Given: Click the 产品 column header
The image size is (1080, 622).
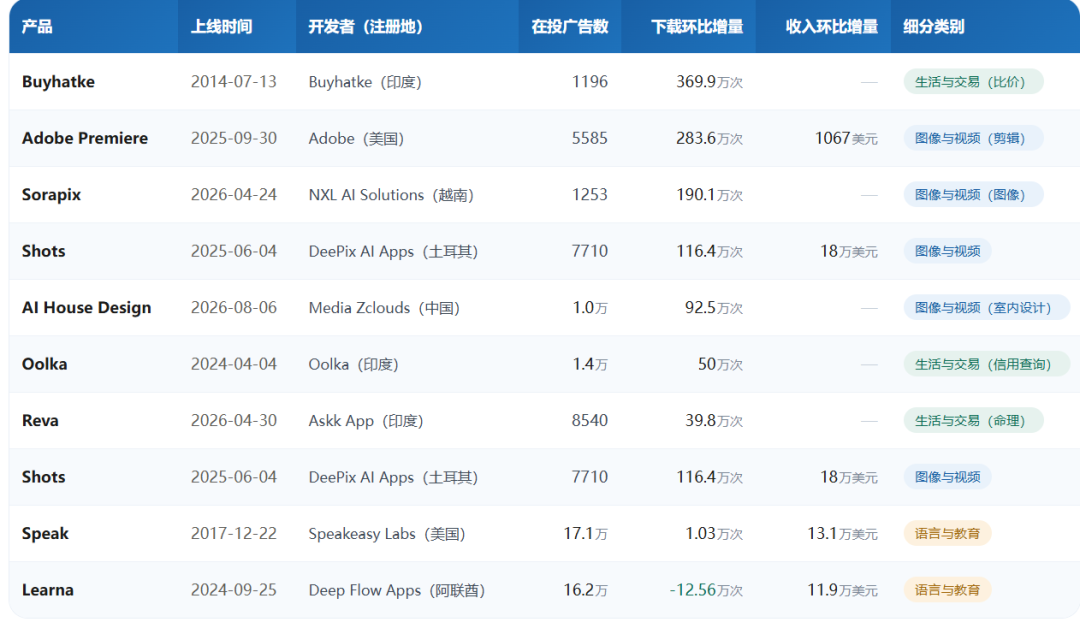Looking at the screenshot, I should pos(37,27).
